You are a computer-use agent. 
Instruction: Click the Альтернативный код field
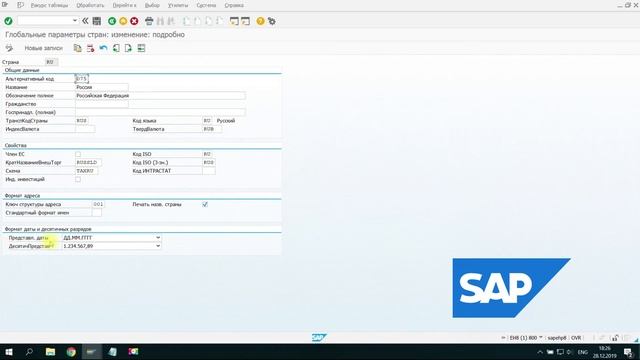pos(82,78)
